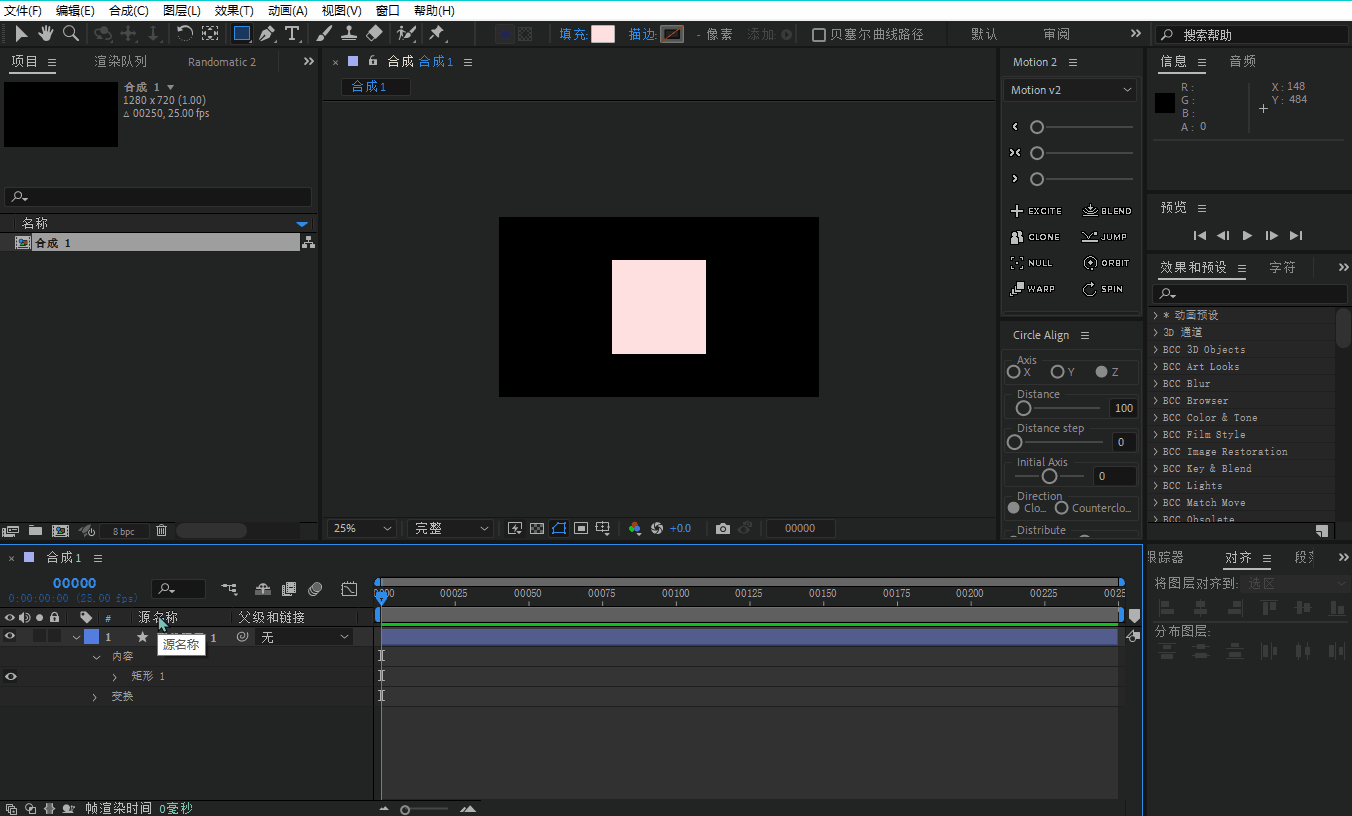This screenshot has height=816, width=1352.
Task: Select the Counterclockwise direction radio button
Action: (1062, 508)
